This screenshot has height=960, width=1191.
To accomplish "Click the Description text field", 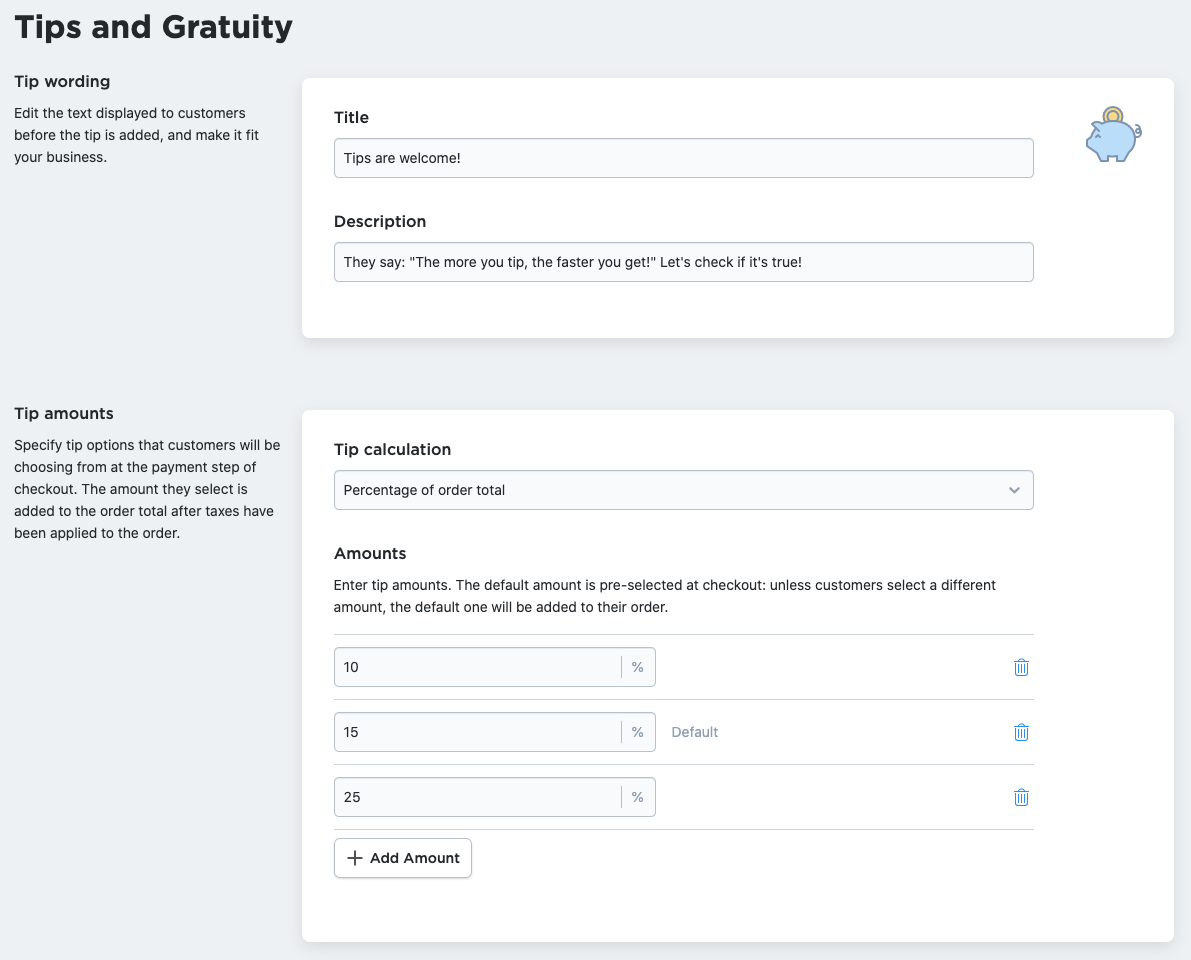I will click(x=683, y=261).
